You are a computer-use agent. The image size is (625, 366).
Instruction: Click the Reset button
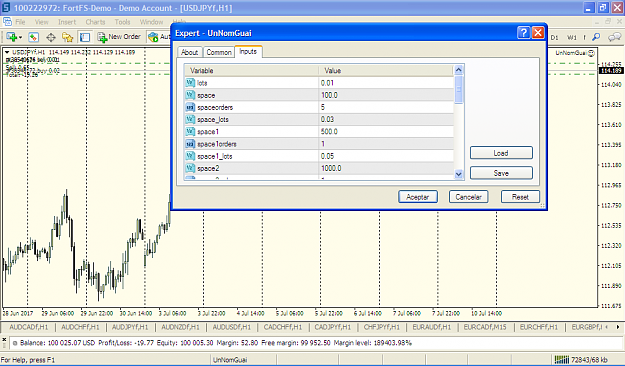[x=520, y=197]
